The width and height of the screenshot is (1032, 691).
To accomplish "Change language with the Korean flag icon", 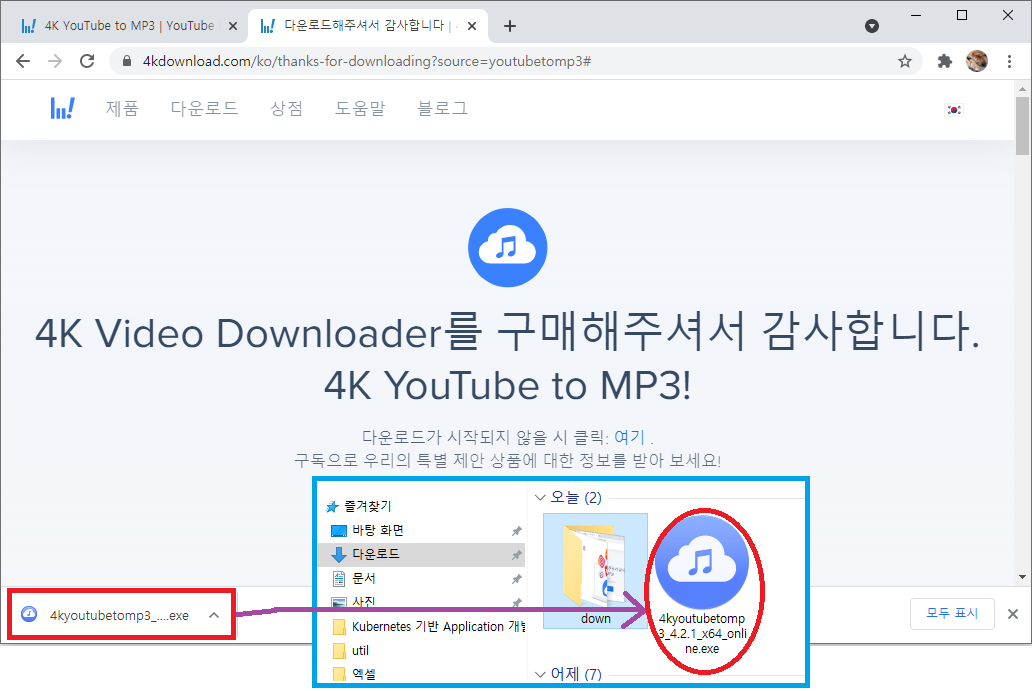I will (954, 110).
